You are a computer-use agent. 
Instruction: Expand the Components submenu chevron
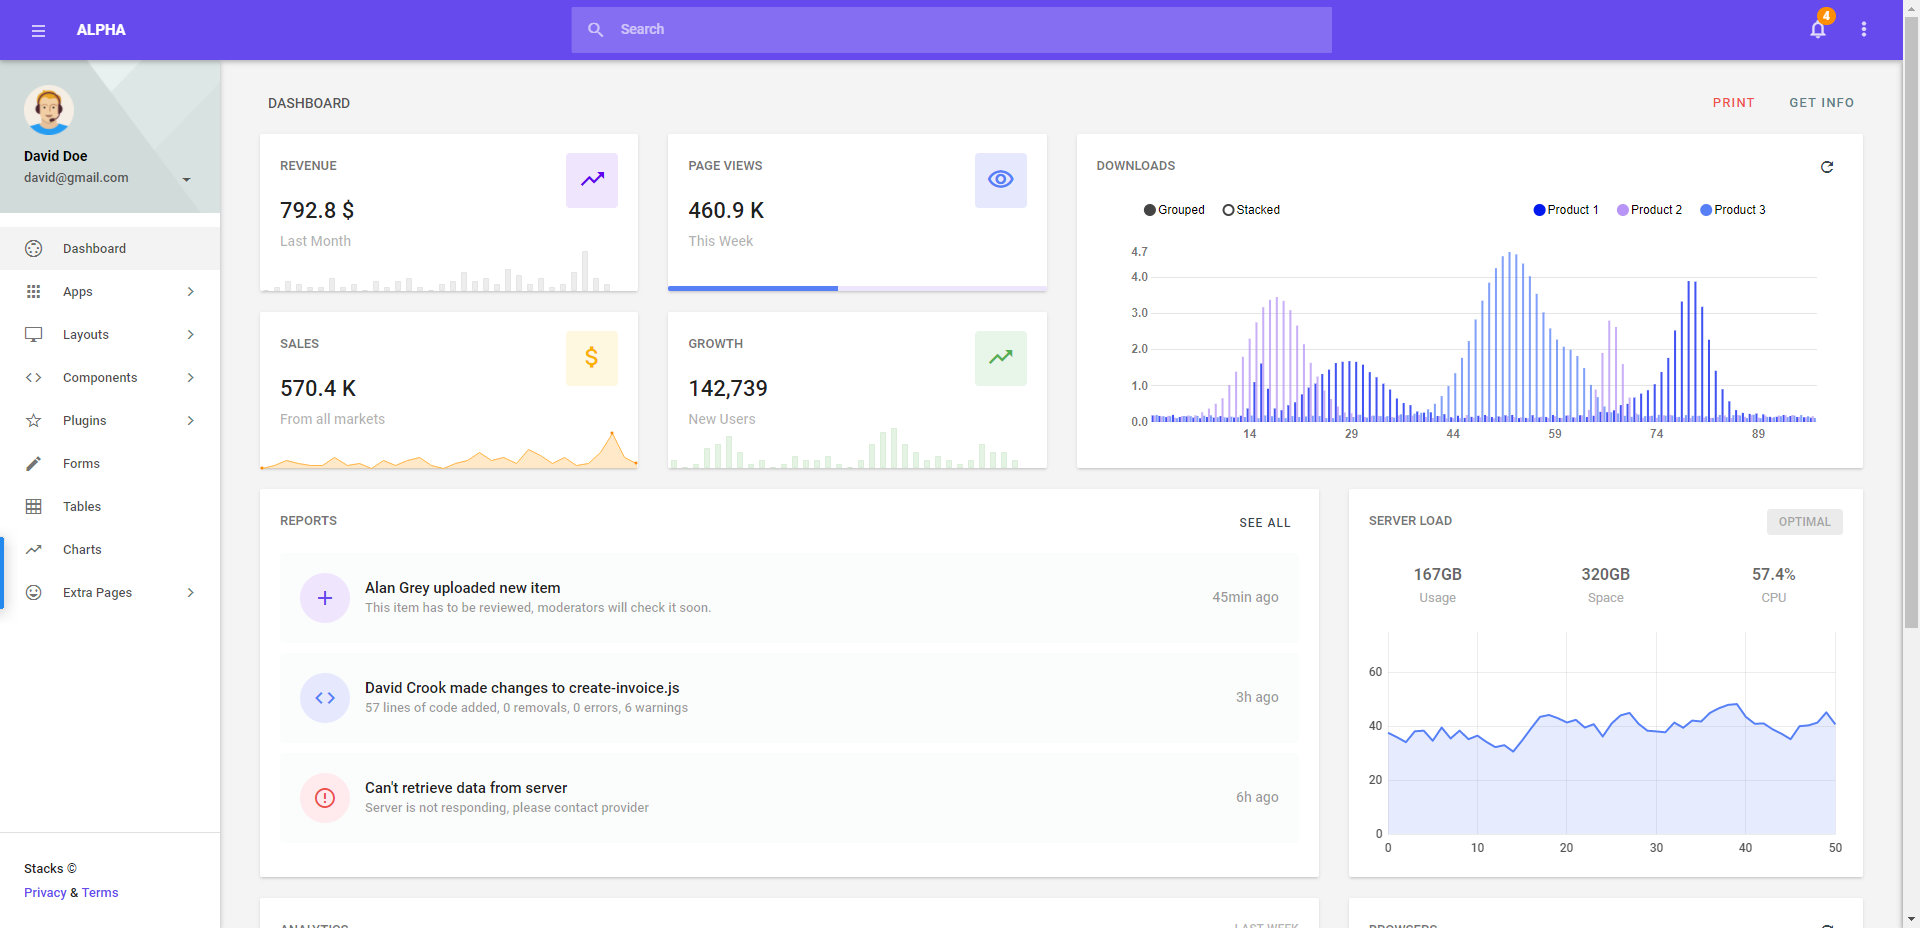190,378
